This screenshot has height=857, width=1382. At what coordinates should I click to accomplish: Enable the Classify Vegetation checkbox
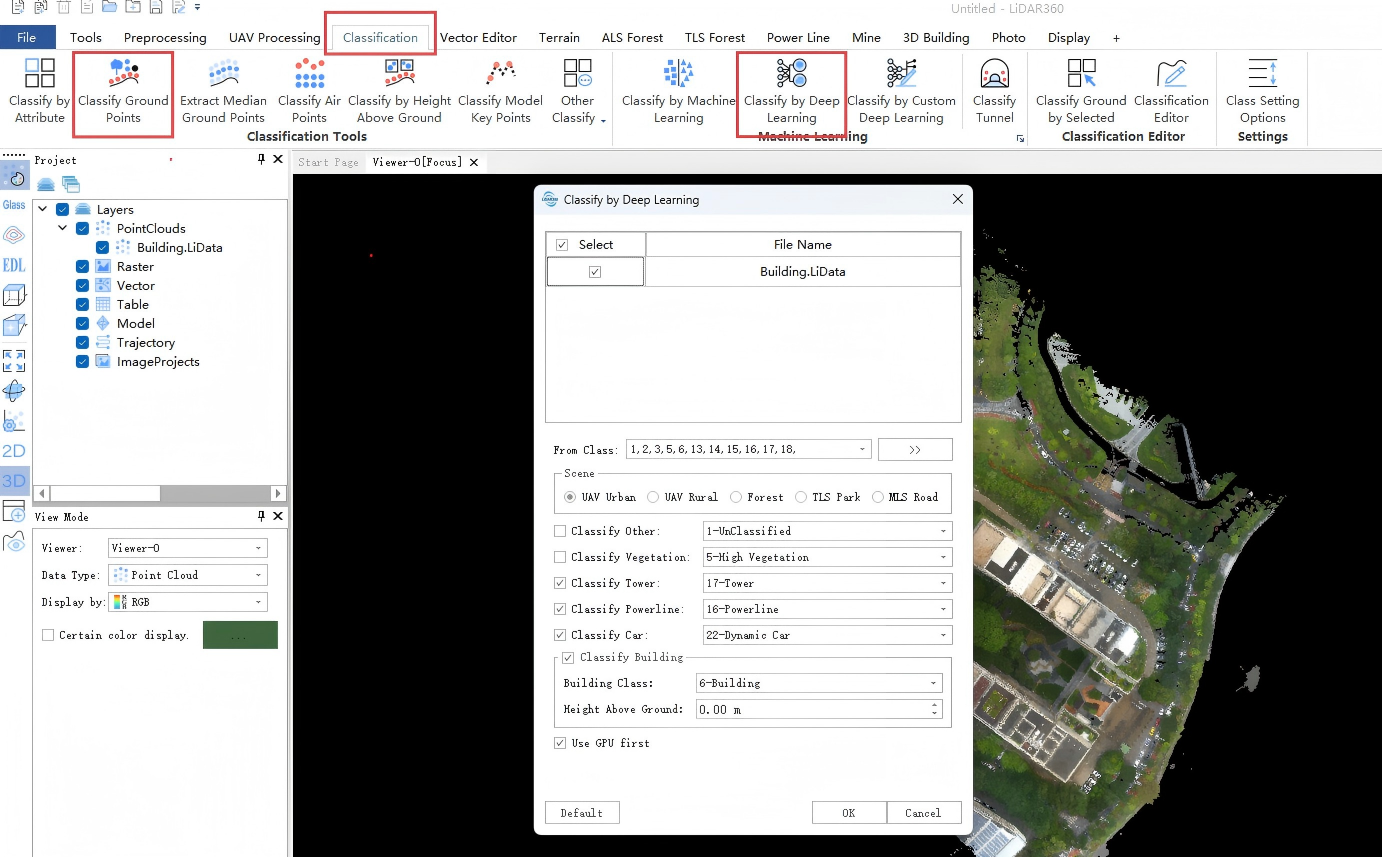560,557
